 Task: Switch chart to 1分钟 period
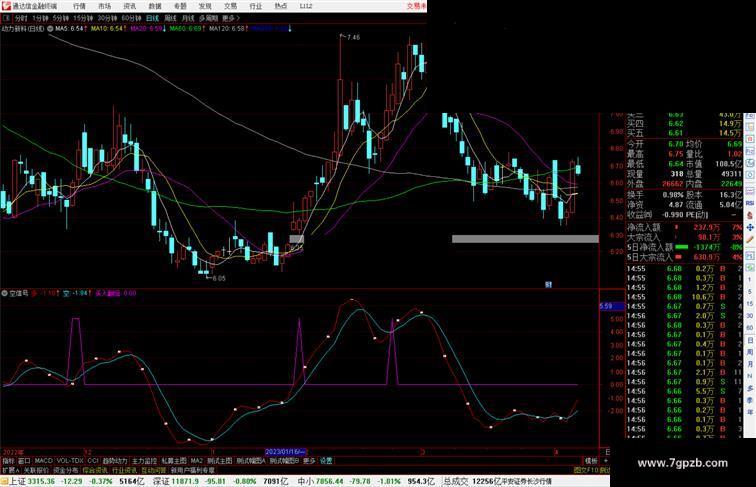[40, 18]
